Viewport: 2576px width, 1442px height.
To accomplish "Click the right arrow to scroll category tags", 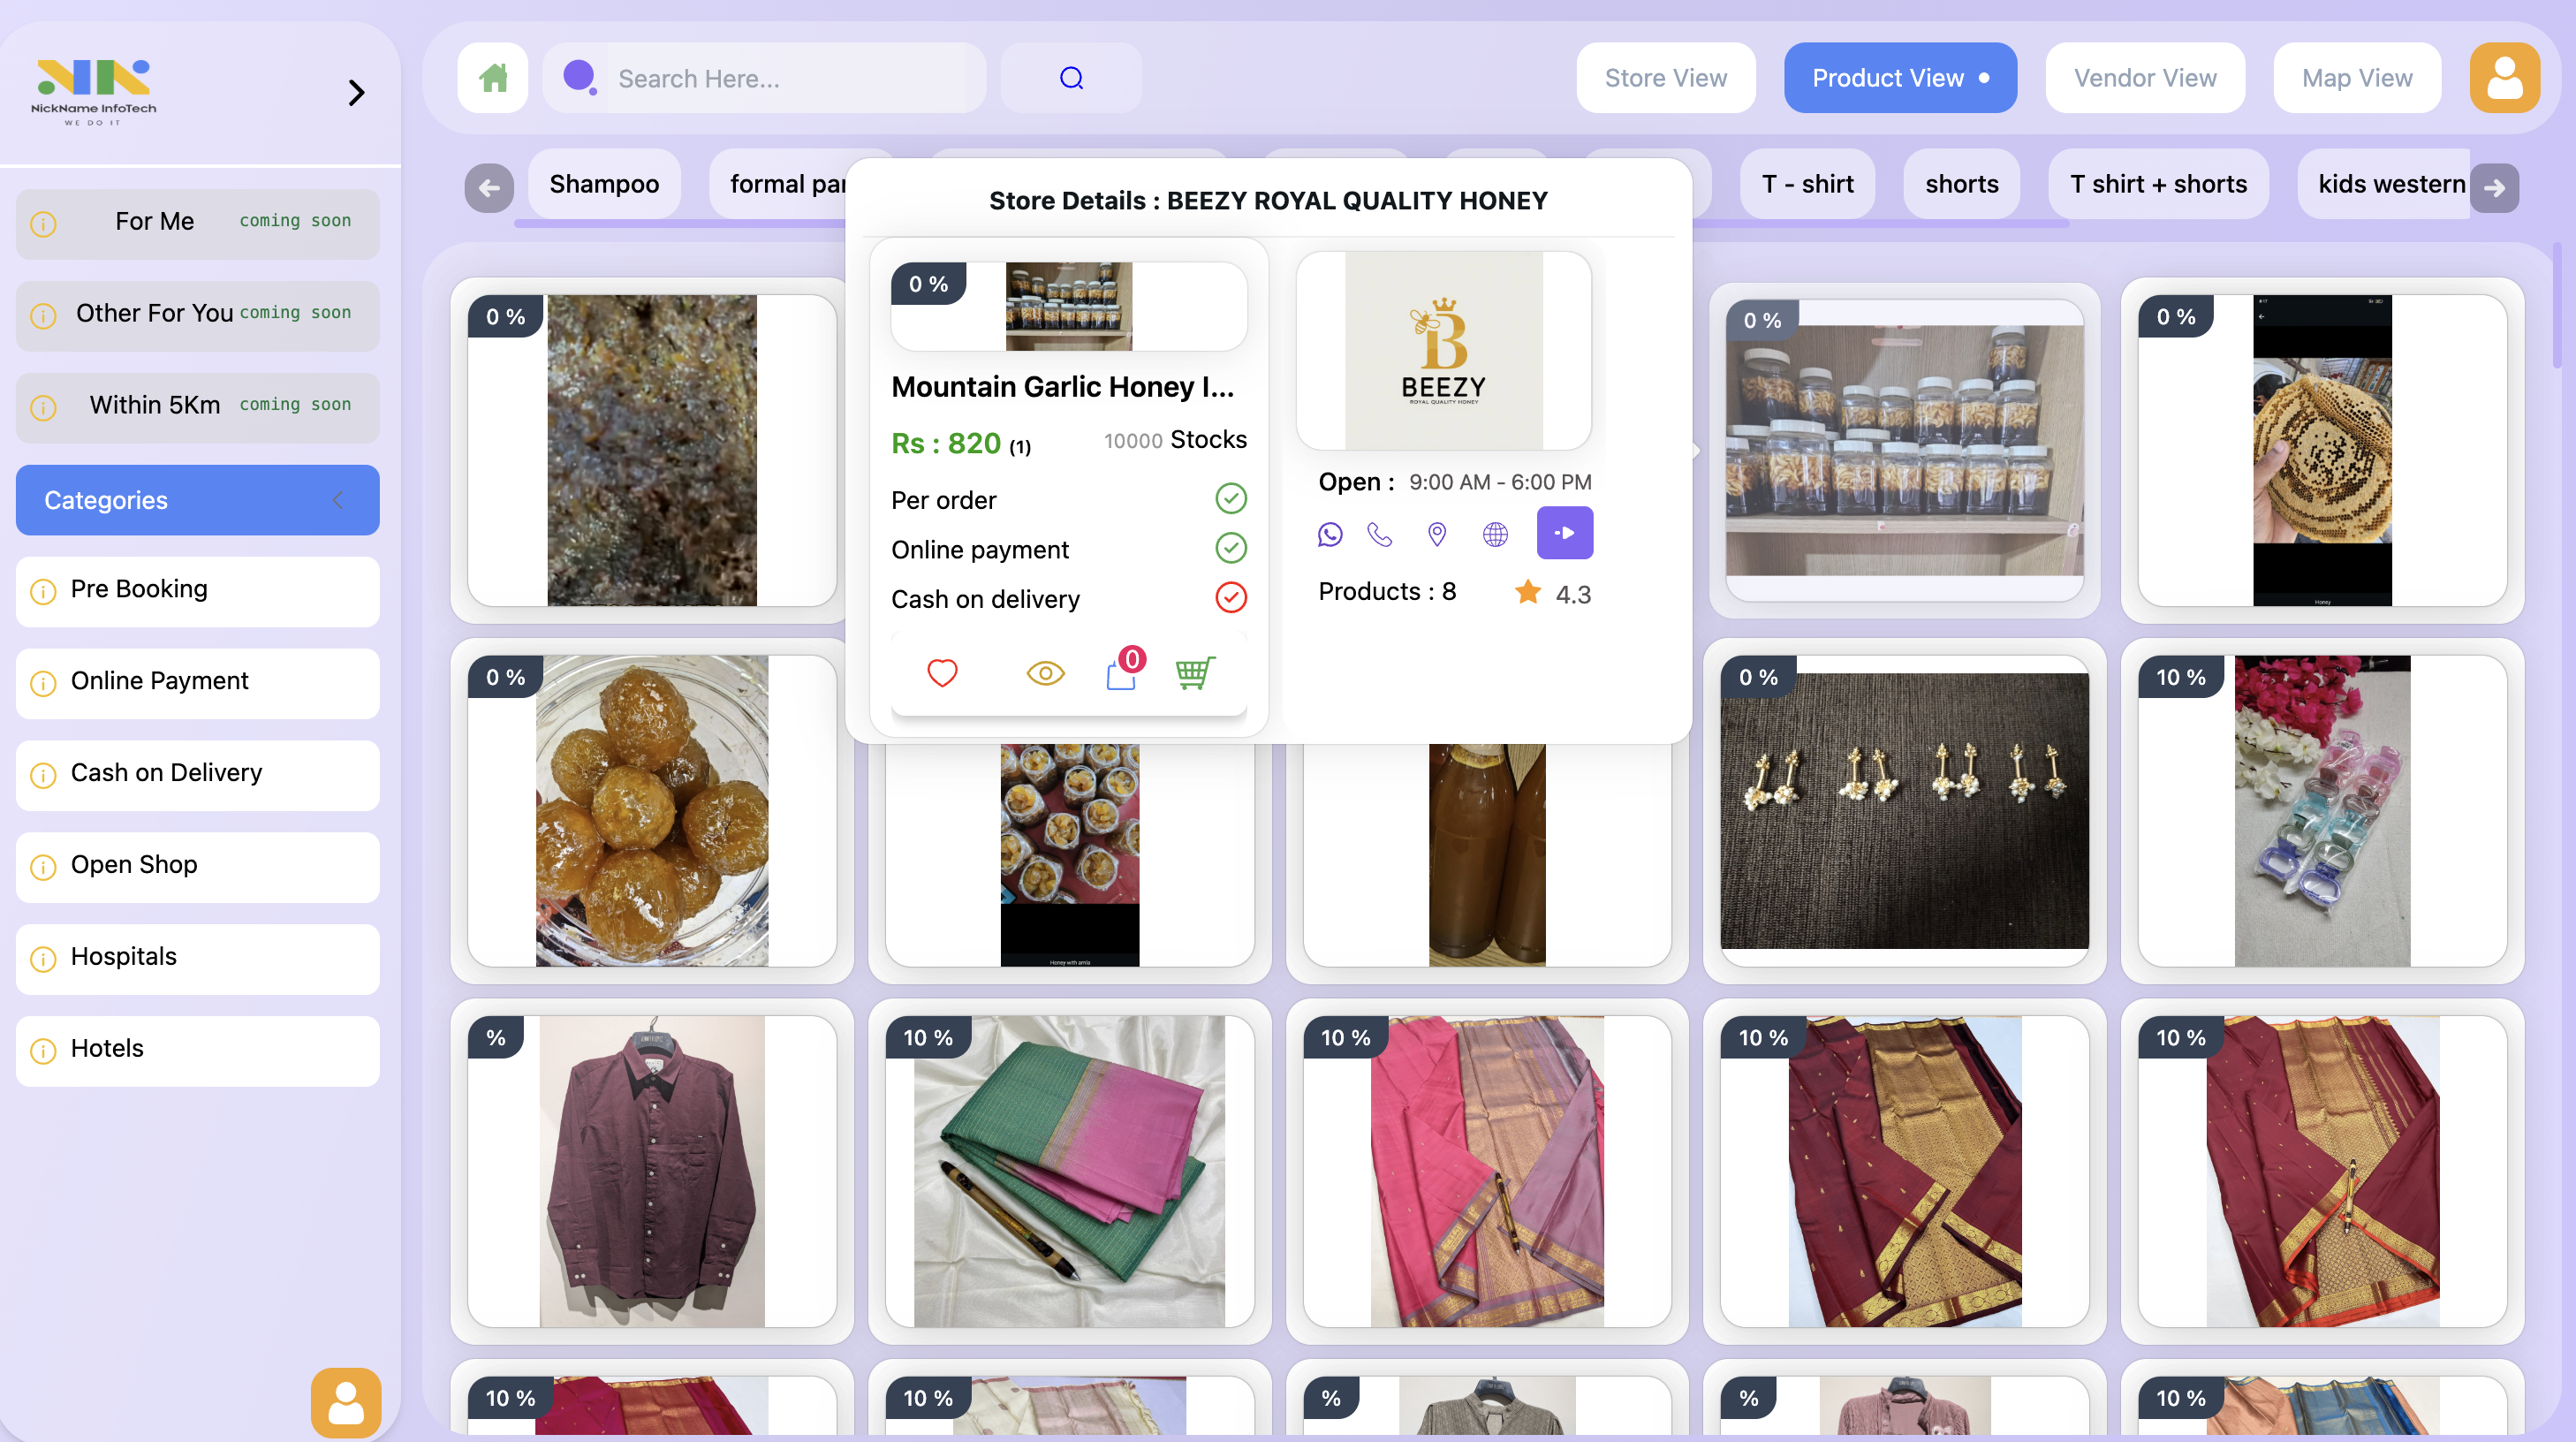I will click(x=2495, y=187).
